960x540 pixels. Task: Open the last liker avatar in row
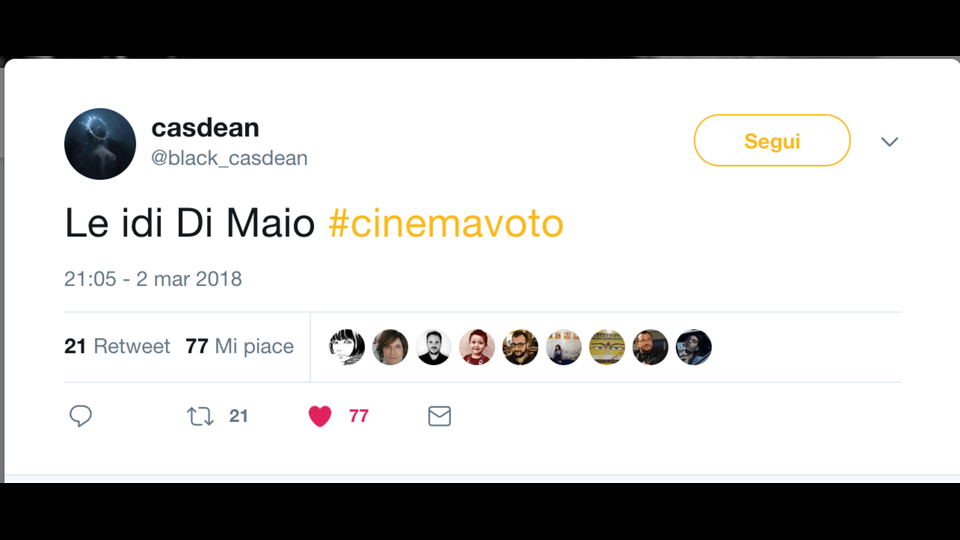coord(694,347)
